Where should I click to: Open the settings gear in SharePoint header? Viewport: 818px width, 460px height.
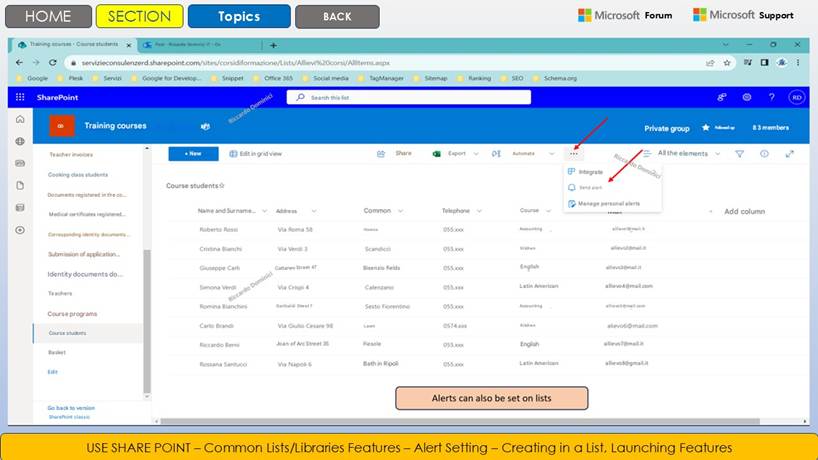(x=747, y=97)
